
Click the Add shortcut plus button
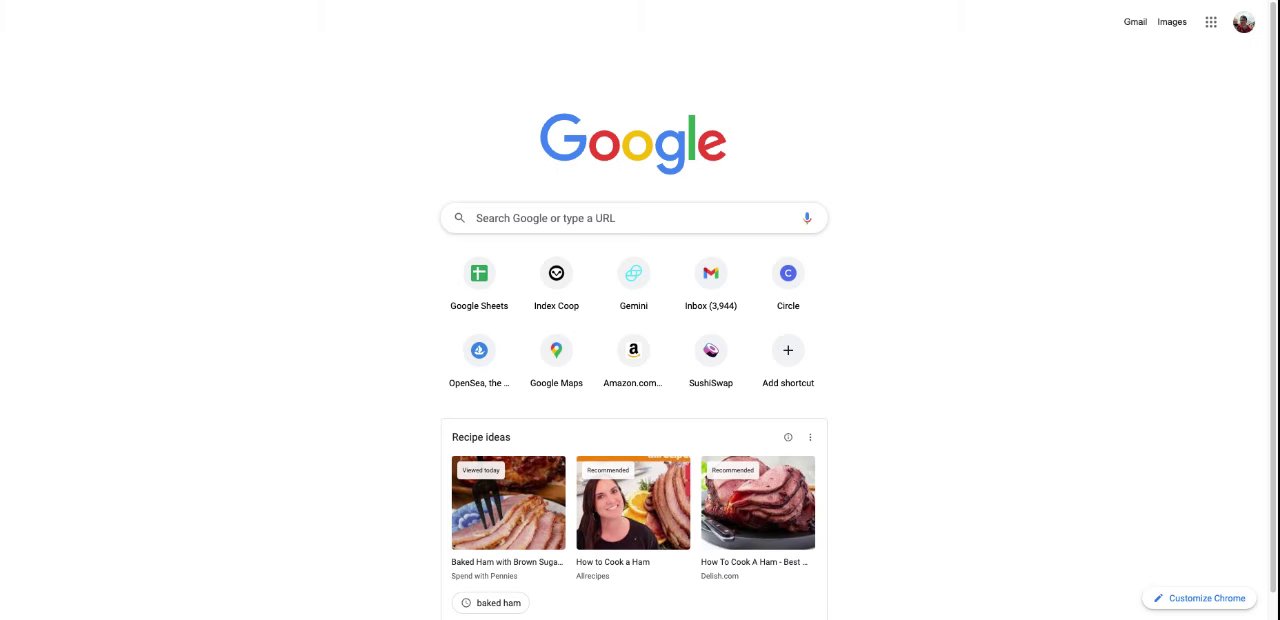click(788, 350)
